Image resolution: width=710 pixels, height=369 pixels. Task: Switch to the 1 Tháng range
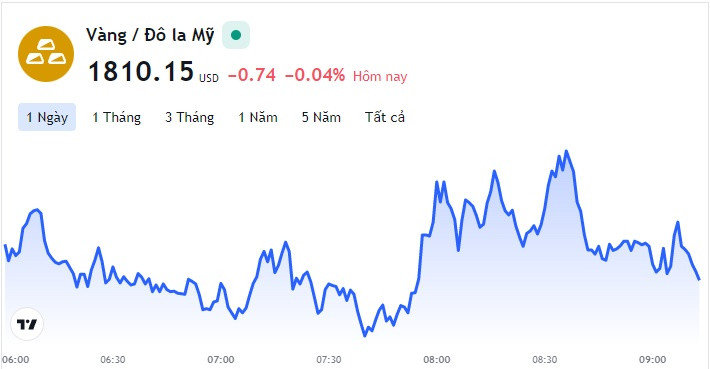pos(116,117)
